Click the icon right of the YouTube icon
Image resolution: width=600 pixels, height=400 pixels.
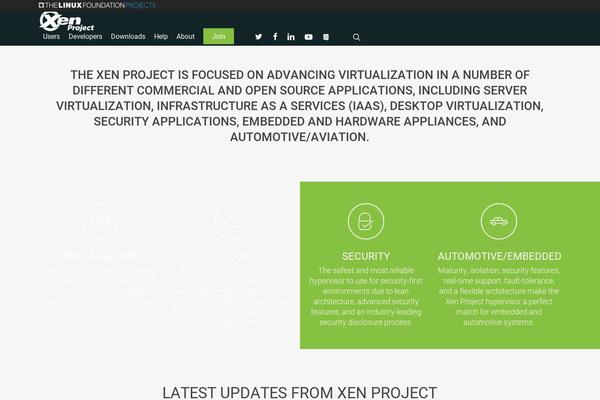tap(326, 37)
